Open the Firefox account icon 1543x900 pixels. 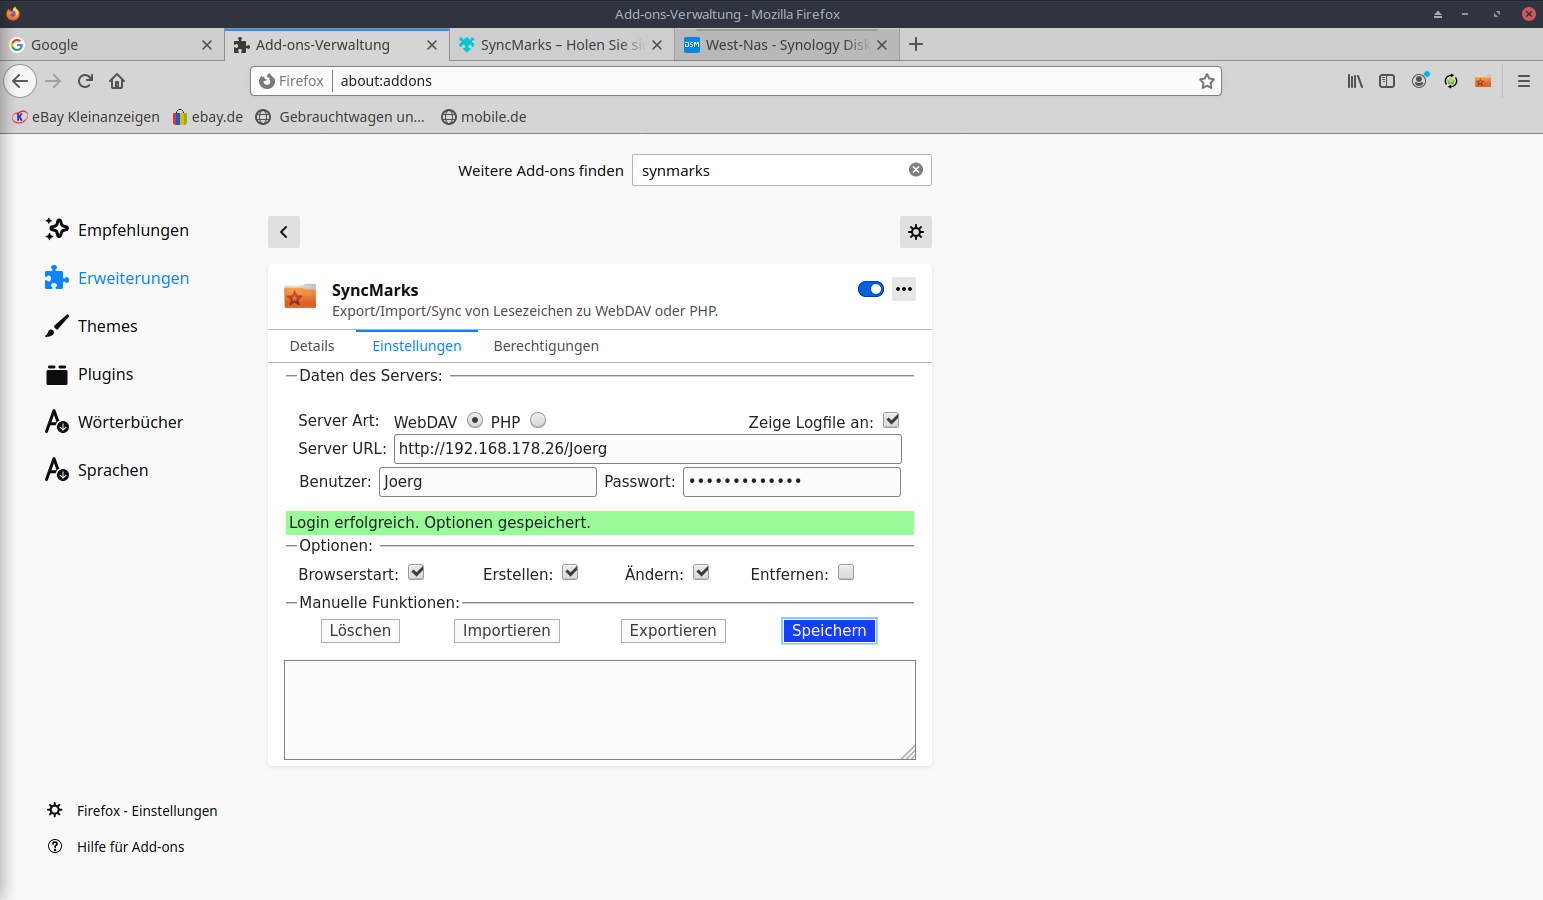pyautogui.click(x=1419, y=81)
